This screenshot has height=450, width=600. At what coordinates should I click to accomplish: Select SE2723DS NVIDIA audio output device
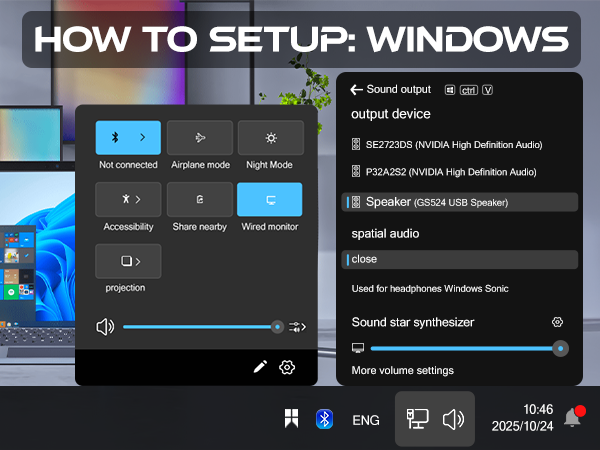[x=459, y=145]
